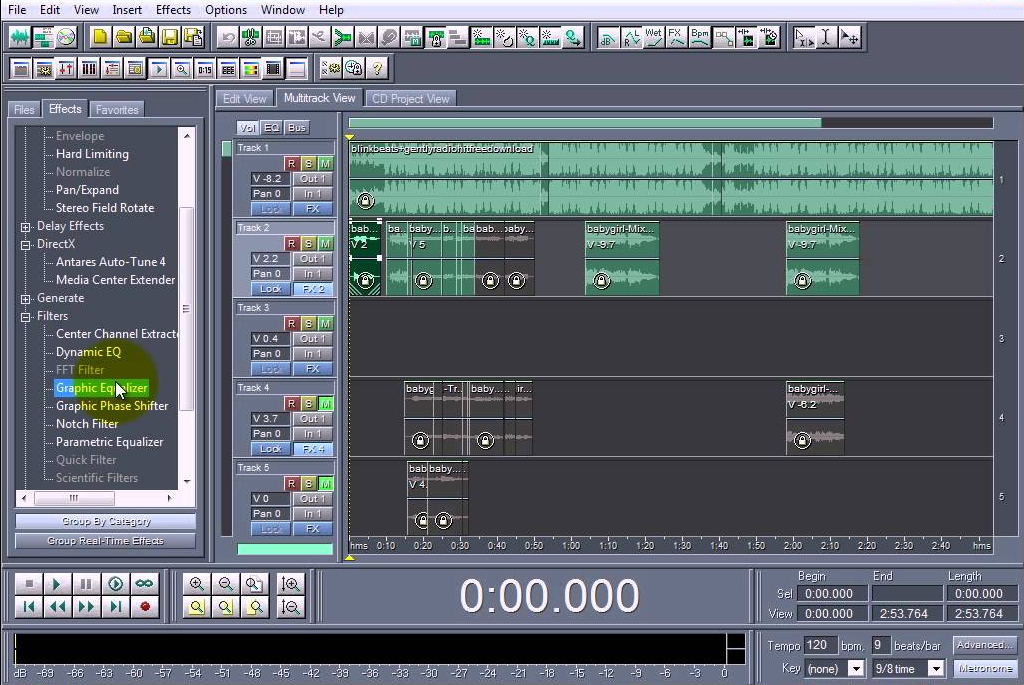Select the Time Selection tool
This screenshot has width=1024, height=685.
coord(827,37)
